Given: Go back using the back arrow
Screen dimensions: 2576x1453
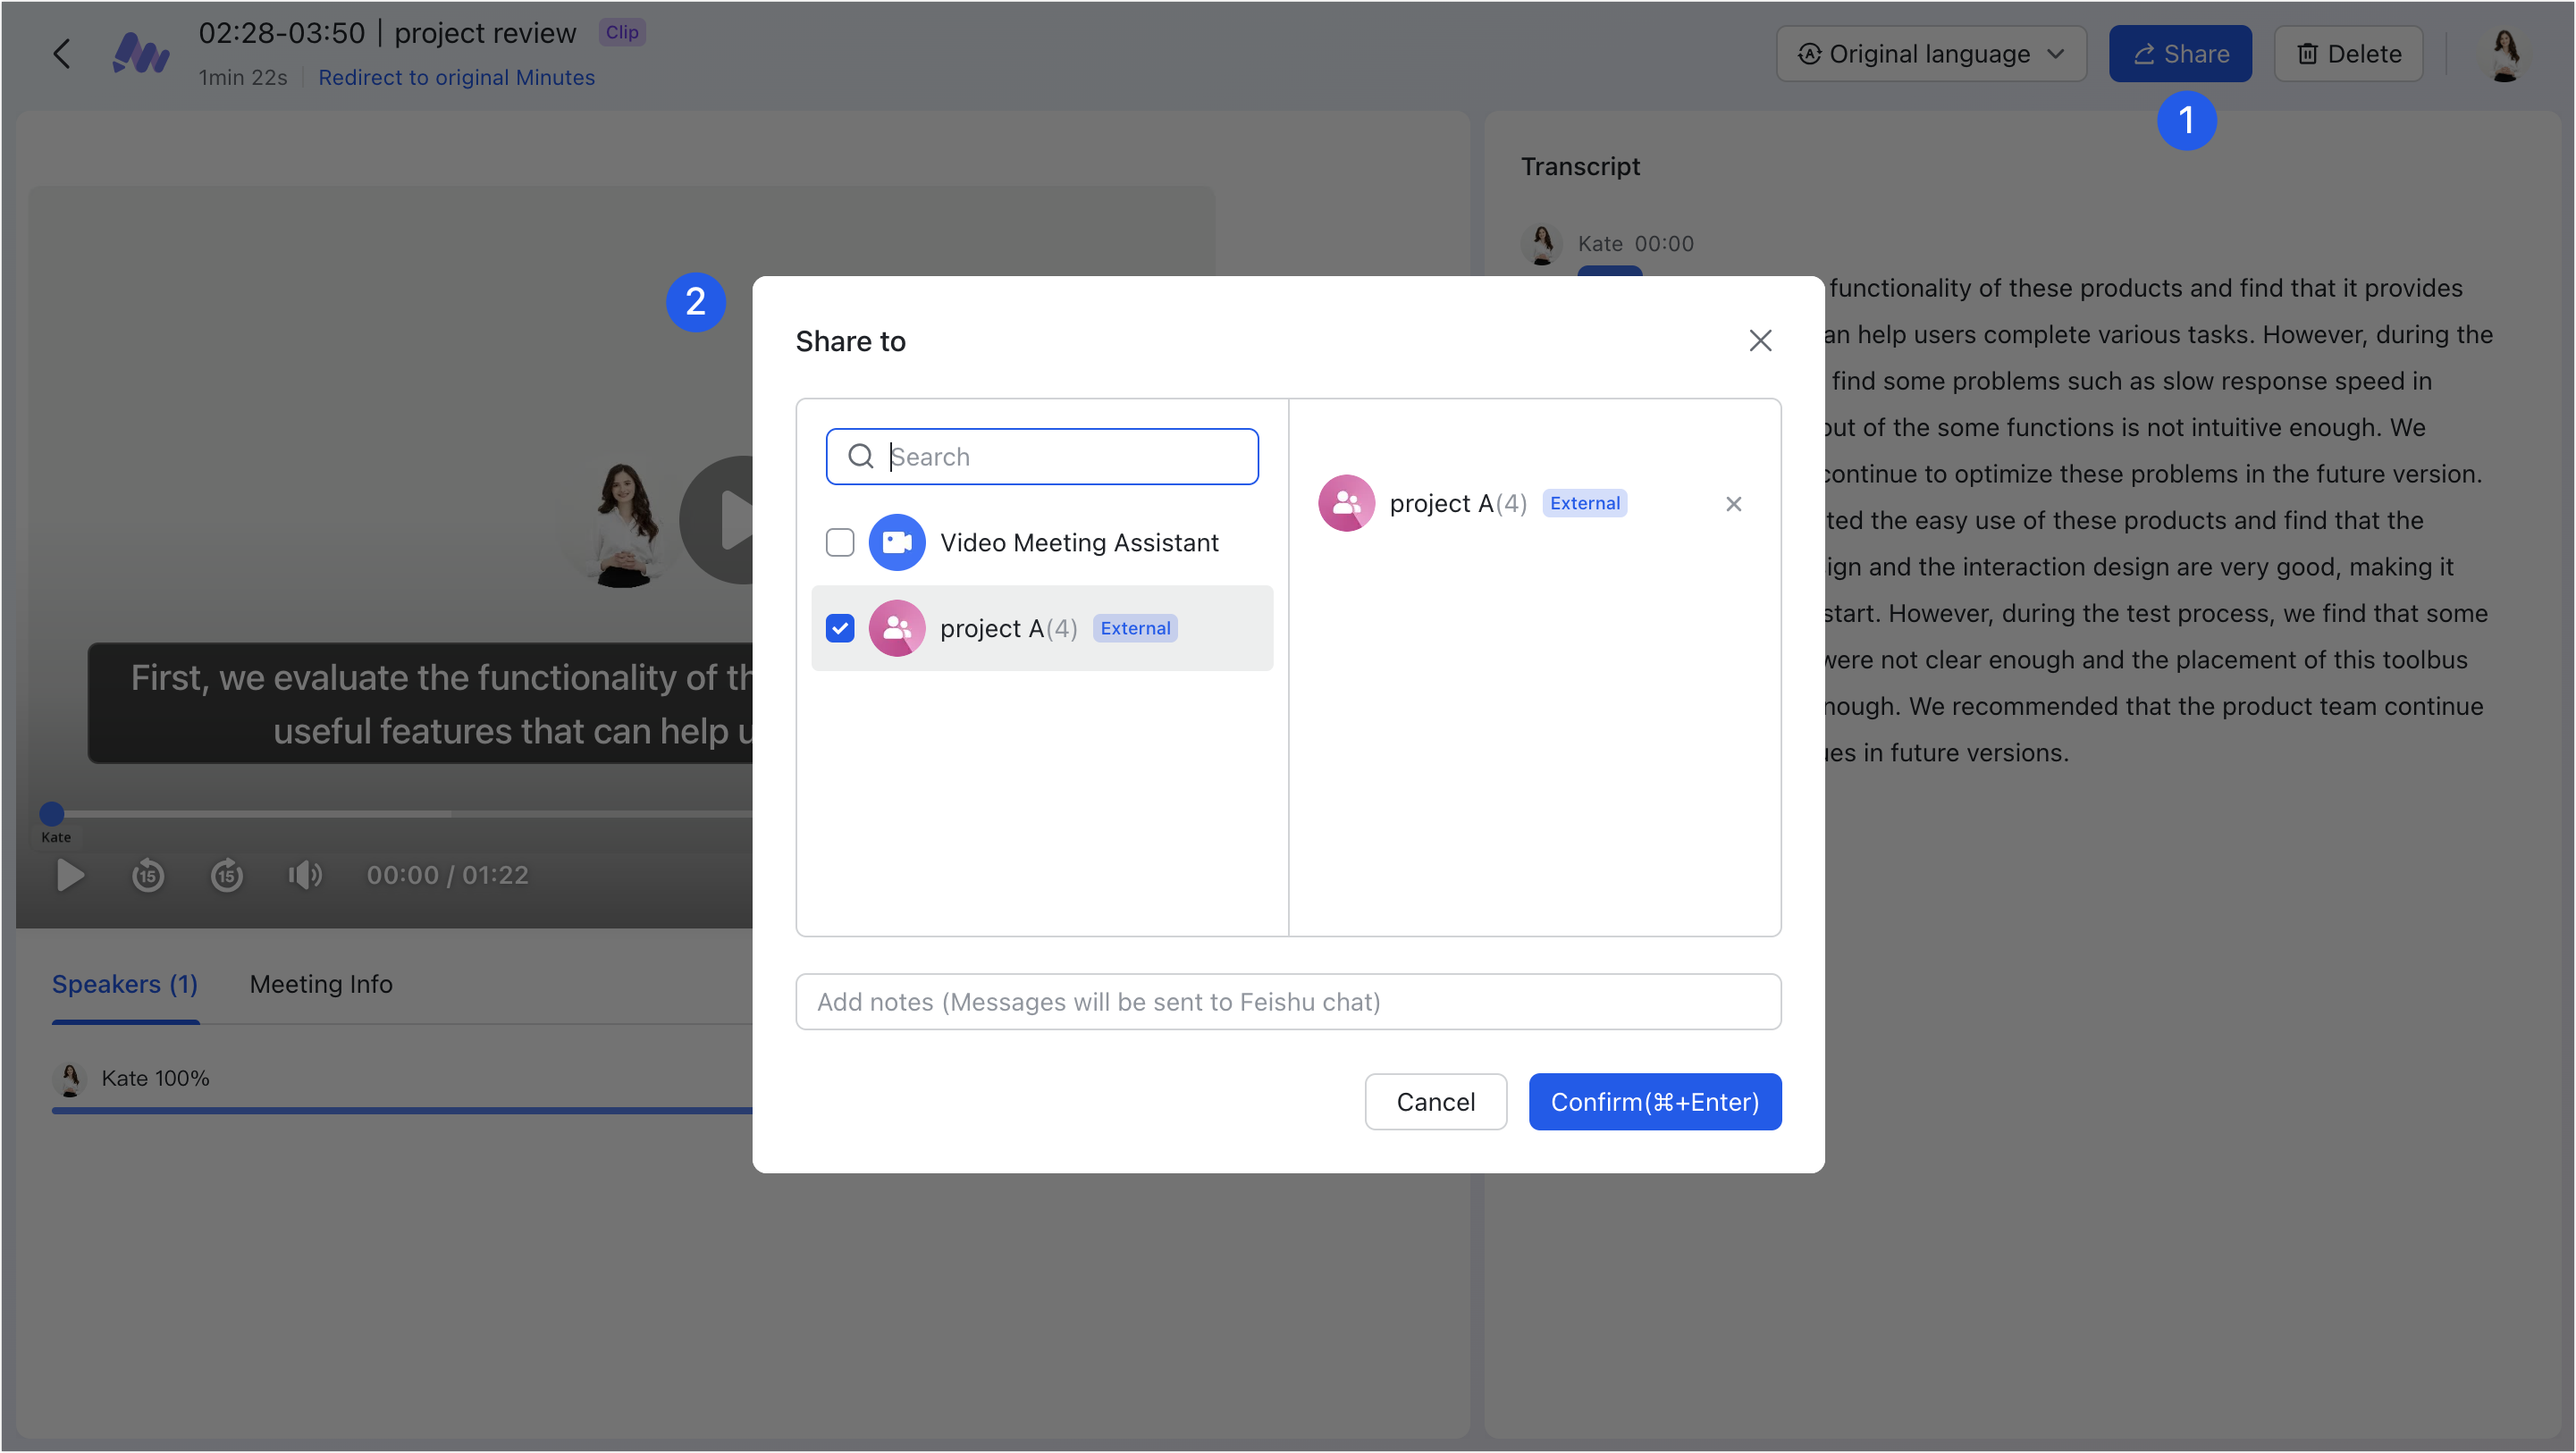Looking at the screenshot, I should coord(62,53).
